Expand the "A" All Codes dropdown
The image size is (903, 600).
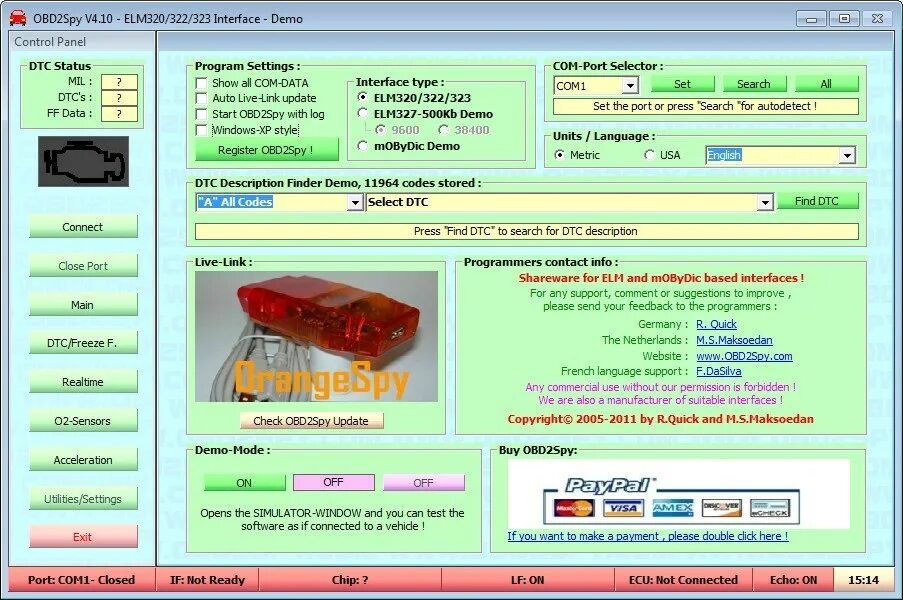pyautogui.click(x=355, y=202)
